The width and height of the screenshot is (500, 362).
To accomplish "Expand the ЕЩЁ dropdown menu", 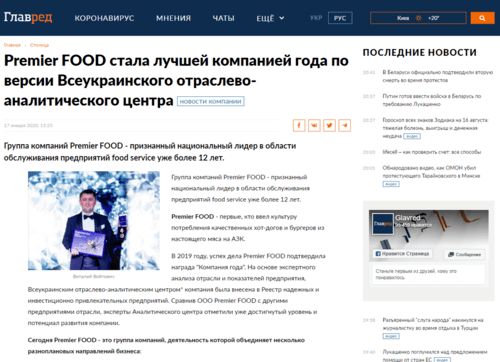I will tap(270, 18).
